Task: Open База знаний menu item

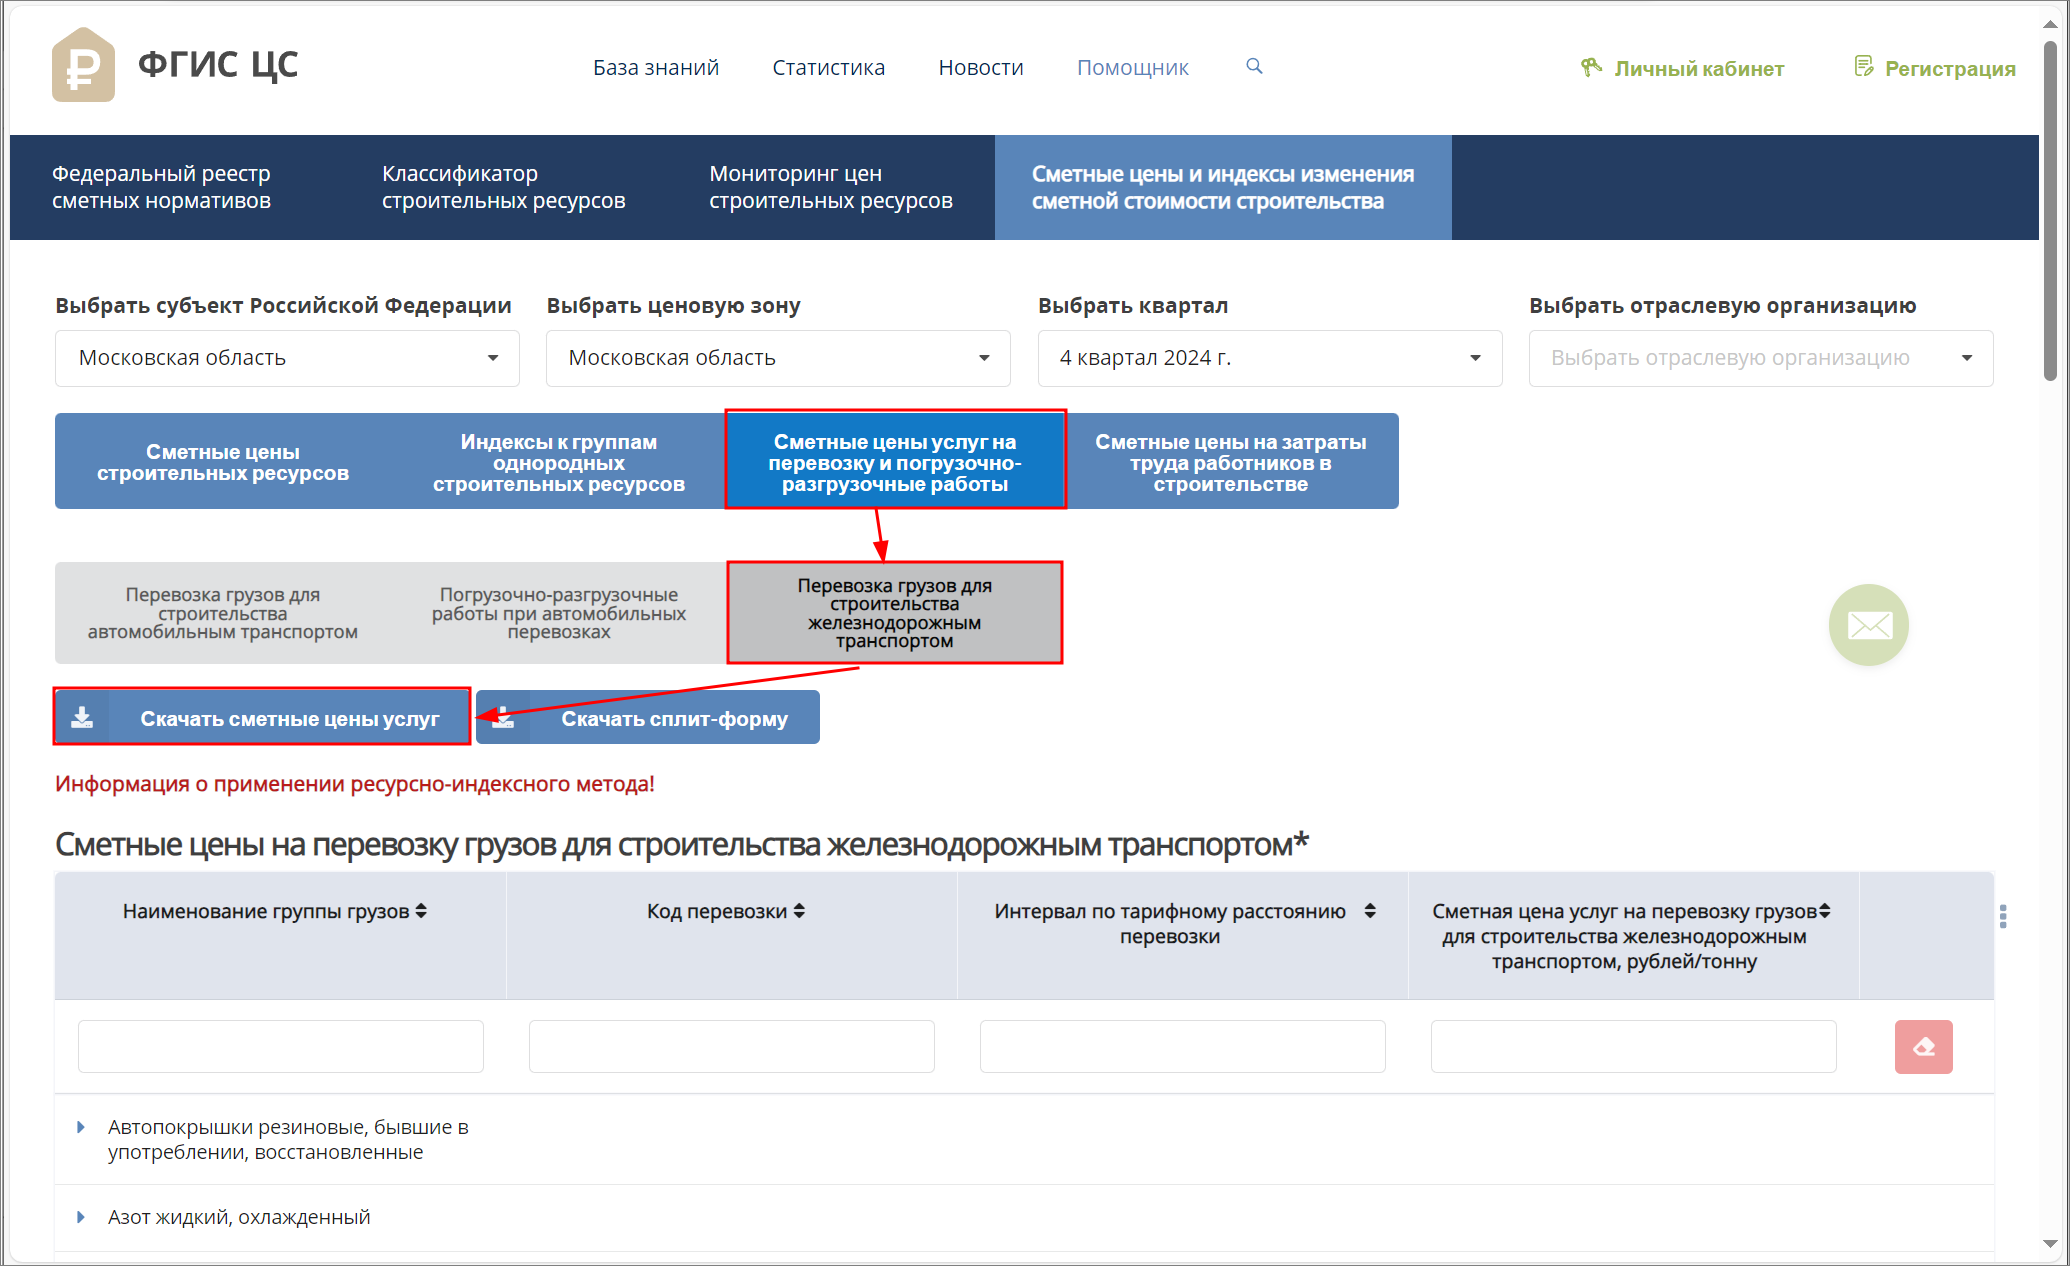Action: point(656,67)
